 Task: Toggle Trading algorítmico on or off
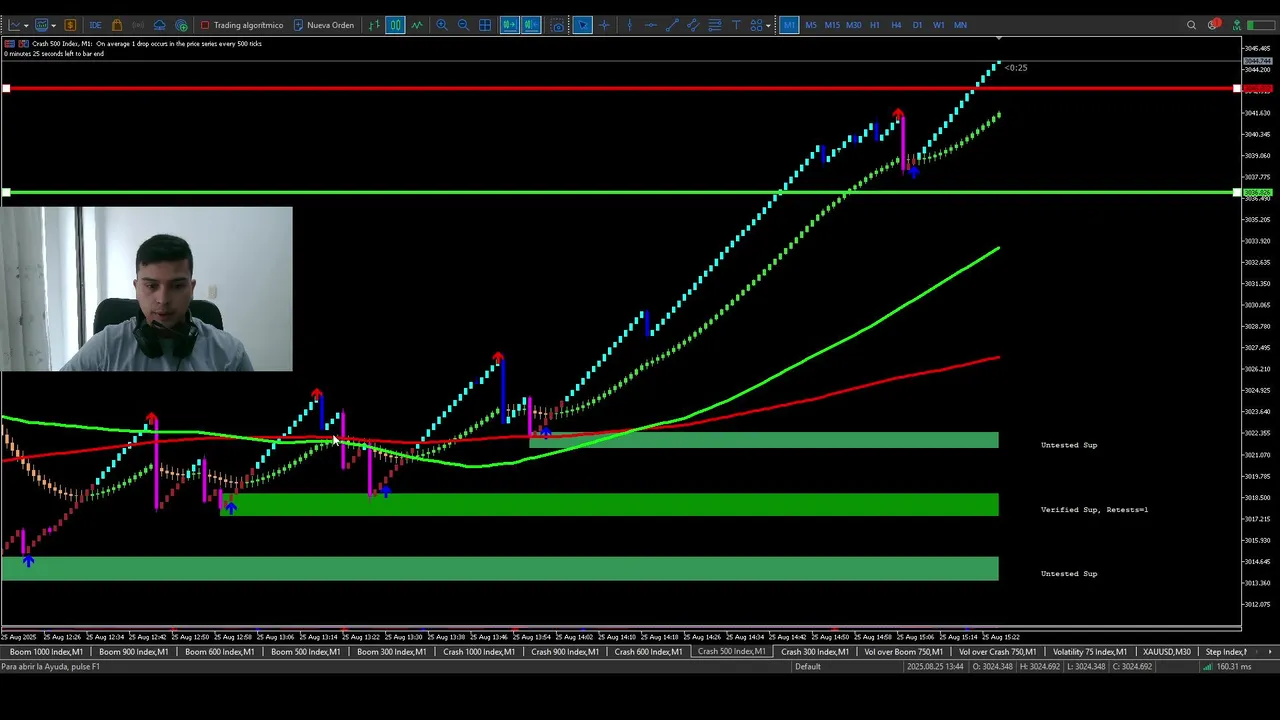click(x=241, y=25)
